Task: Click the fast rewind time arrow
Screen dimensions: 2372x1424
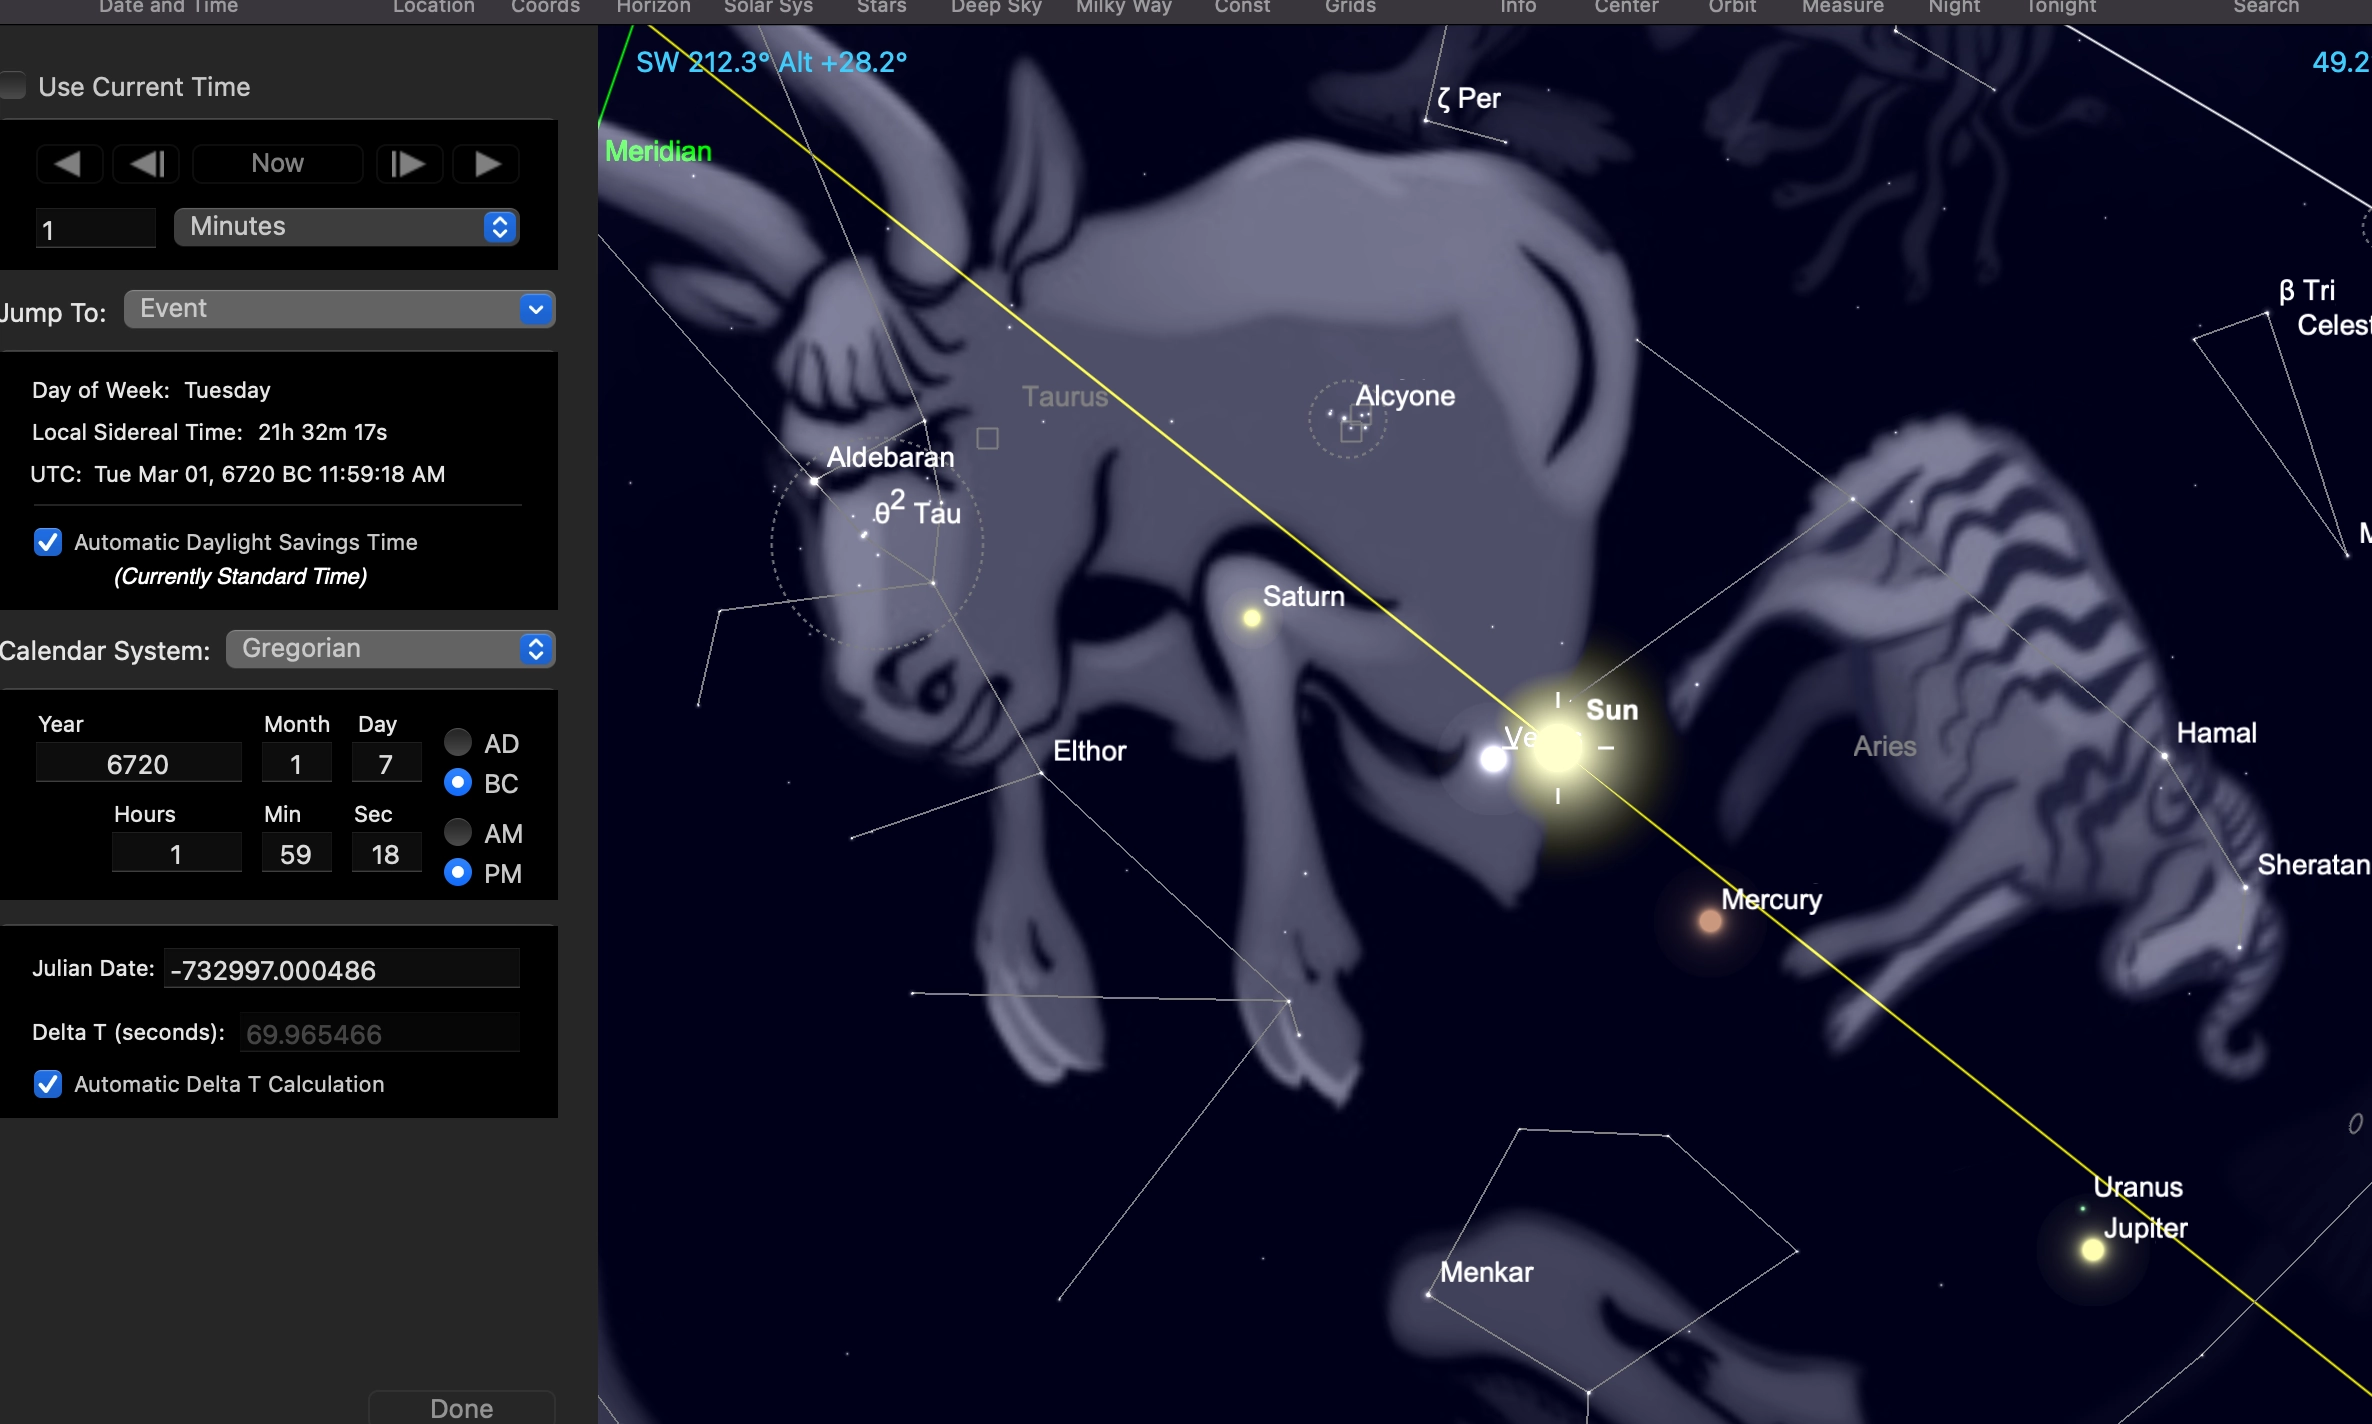Action: [68, 163]
